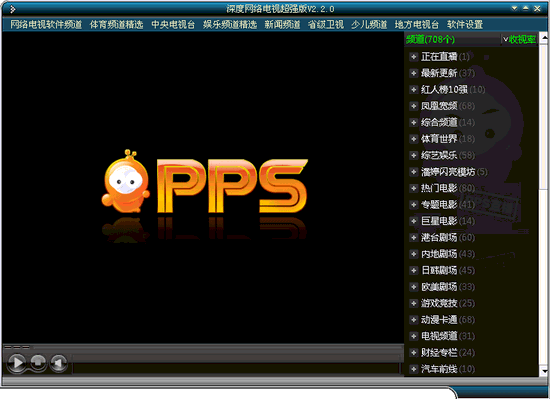The height and width of the screenshot is (399, 550).
Task: Open the 收视率 sort dropdown
Action: 519,39
